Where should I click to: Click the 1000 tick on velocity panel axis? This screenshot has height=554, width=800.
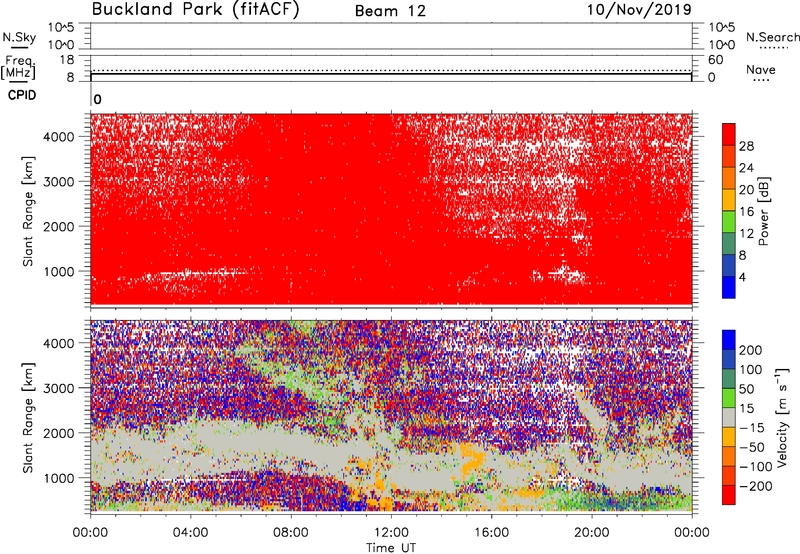coord(59,478)
